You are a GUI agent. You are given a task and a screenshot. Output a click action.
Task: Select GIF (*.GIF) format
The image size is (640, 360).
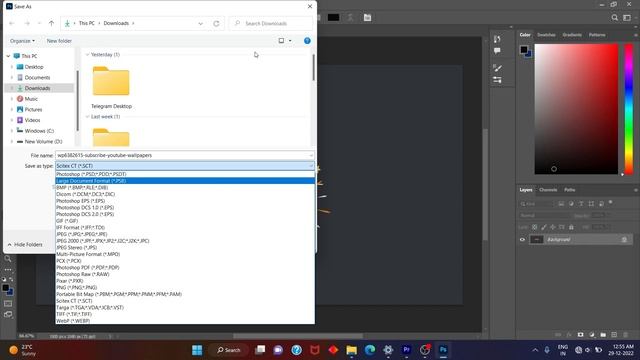[x=185, y=221]
